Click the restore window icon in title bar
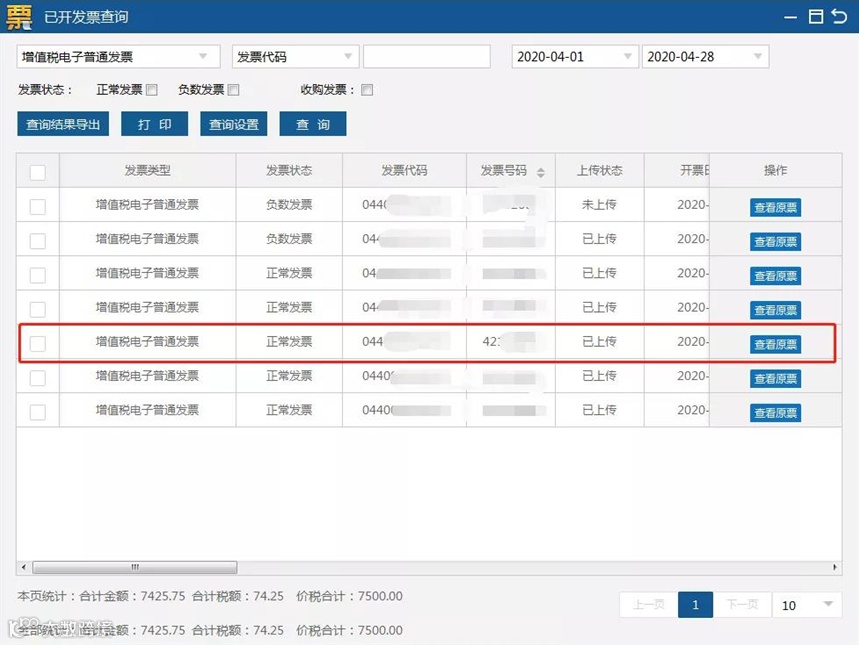This screenshot has width=859, height=645. click(x=816, y=16)
